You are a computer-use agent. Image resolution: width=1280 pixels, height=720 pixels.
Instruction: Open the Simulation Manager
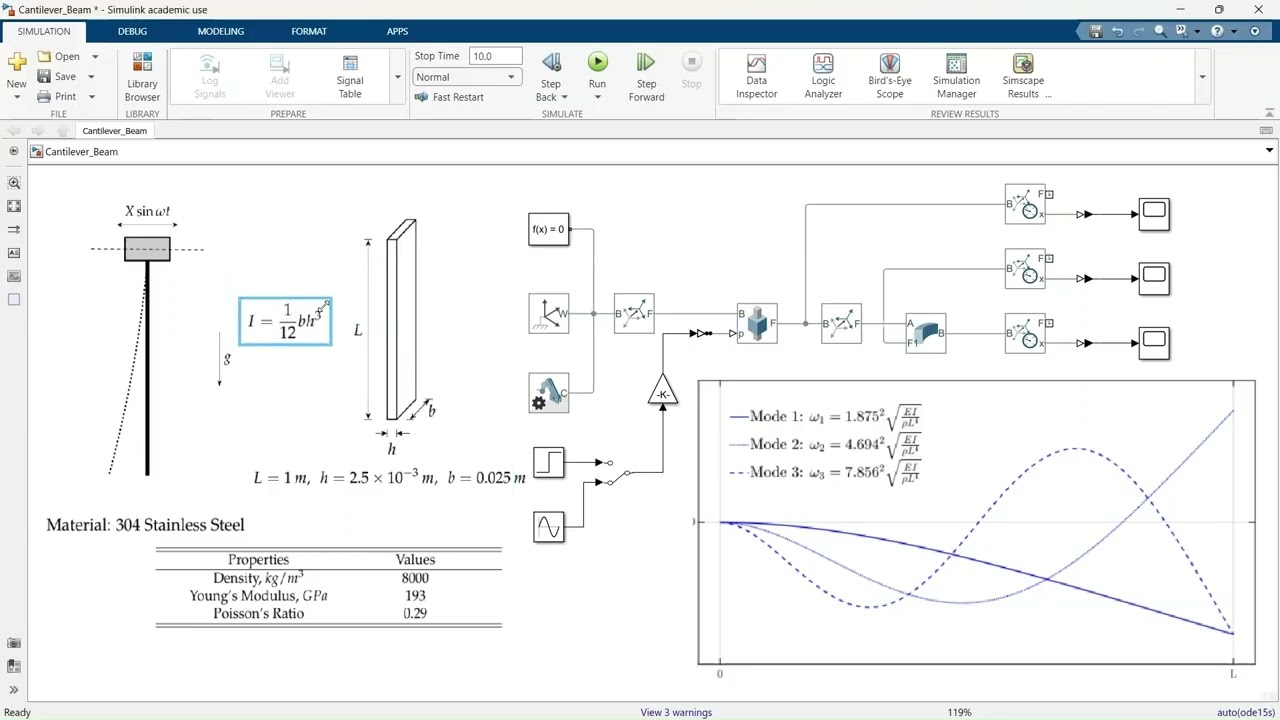(x=956, y=77)
